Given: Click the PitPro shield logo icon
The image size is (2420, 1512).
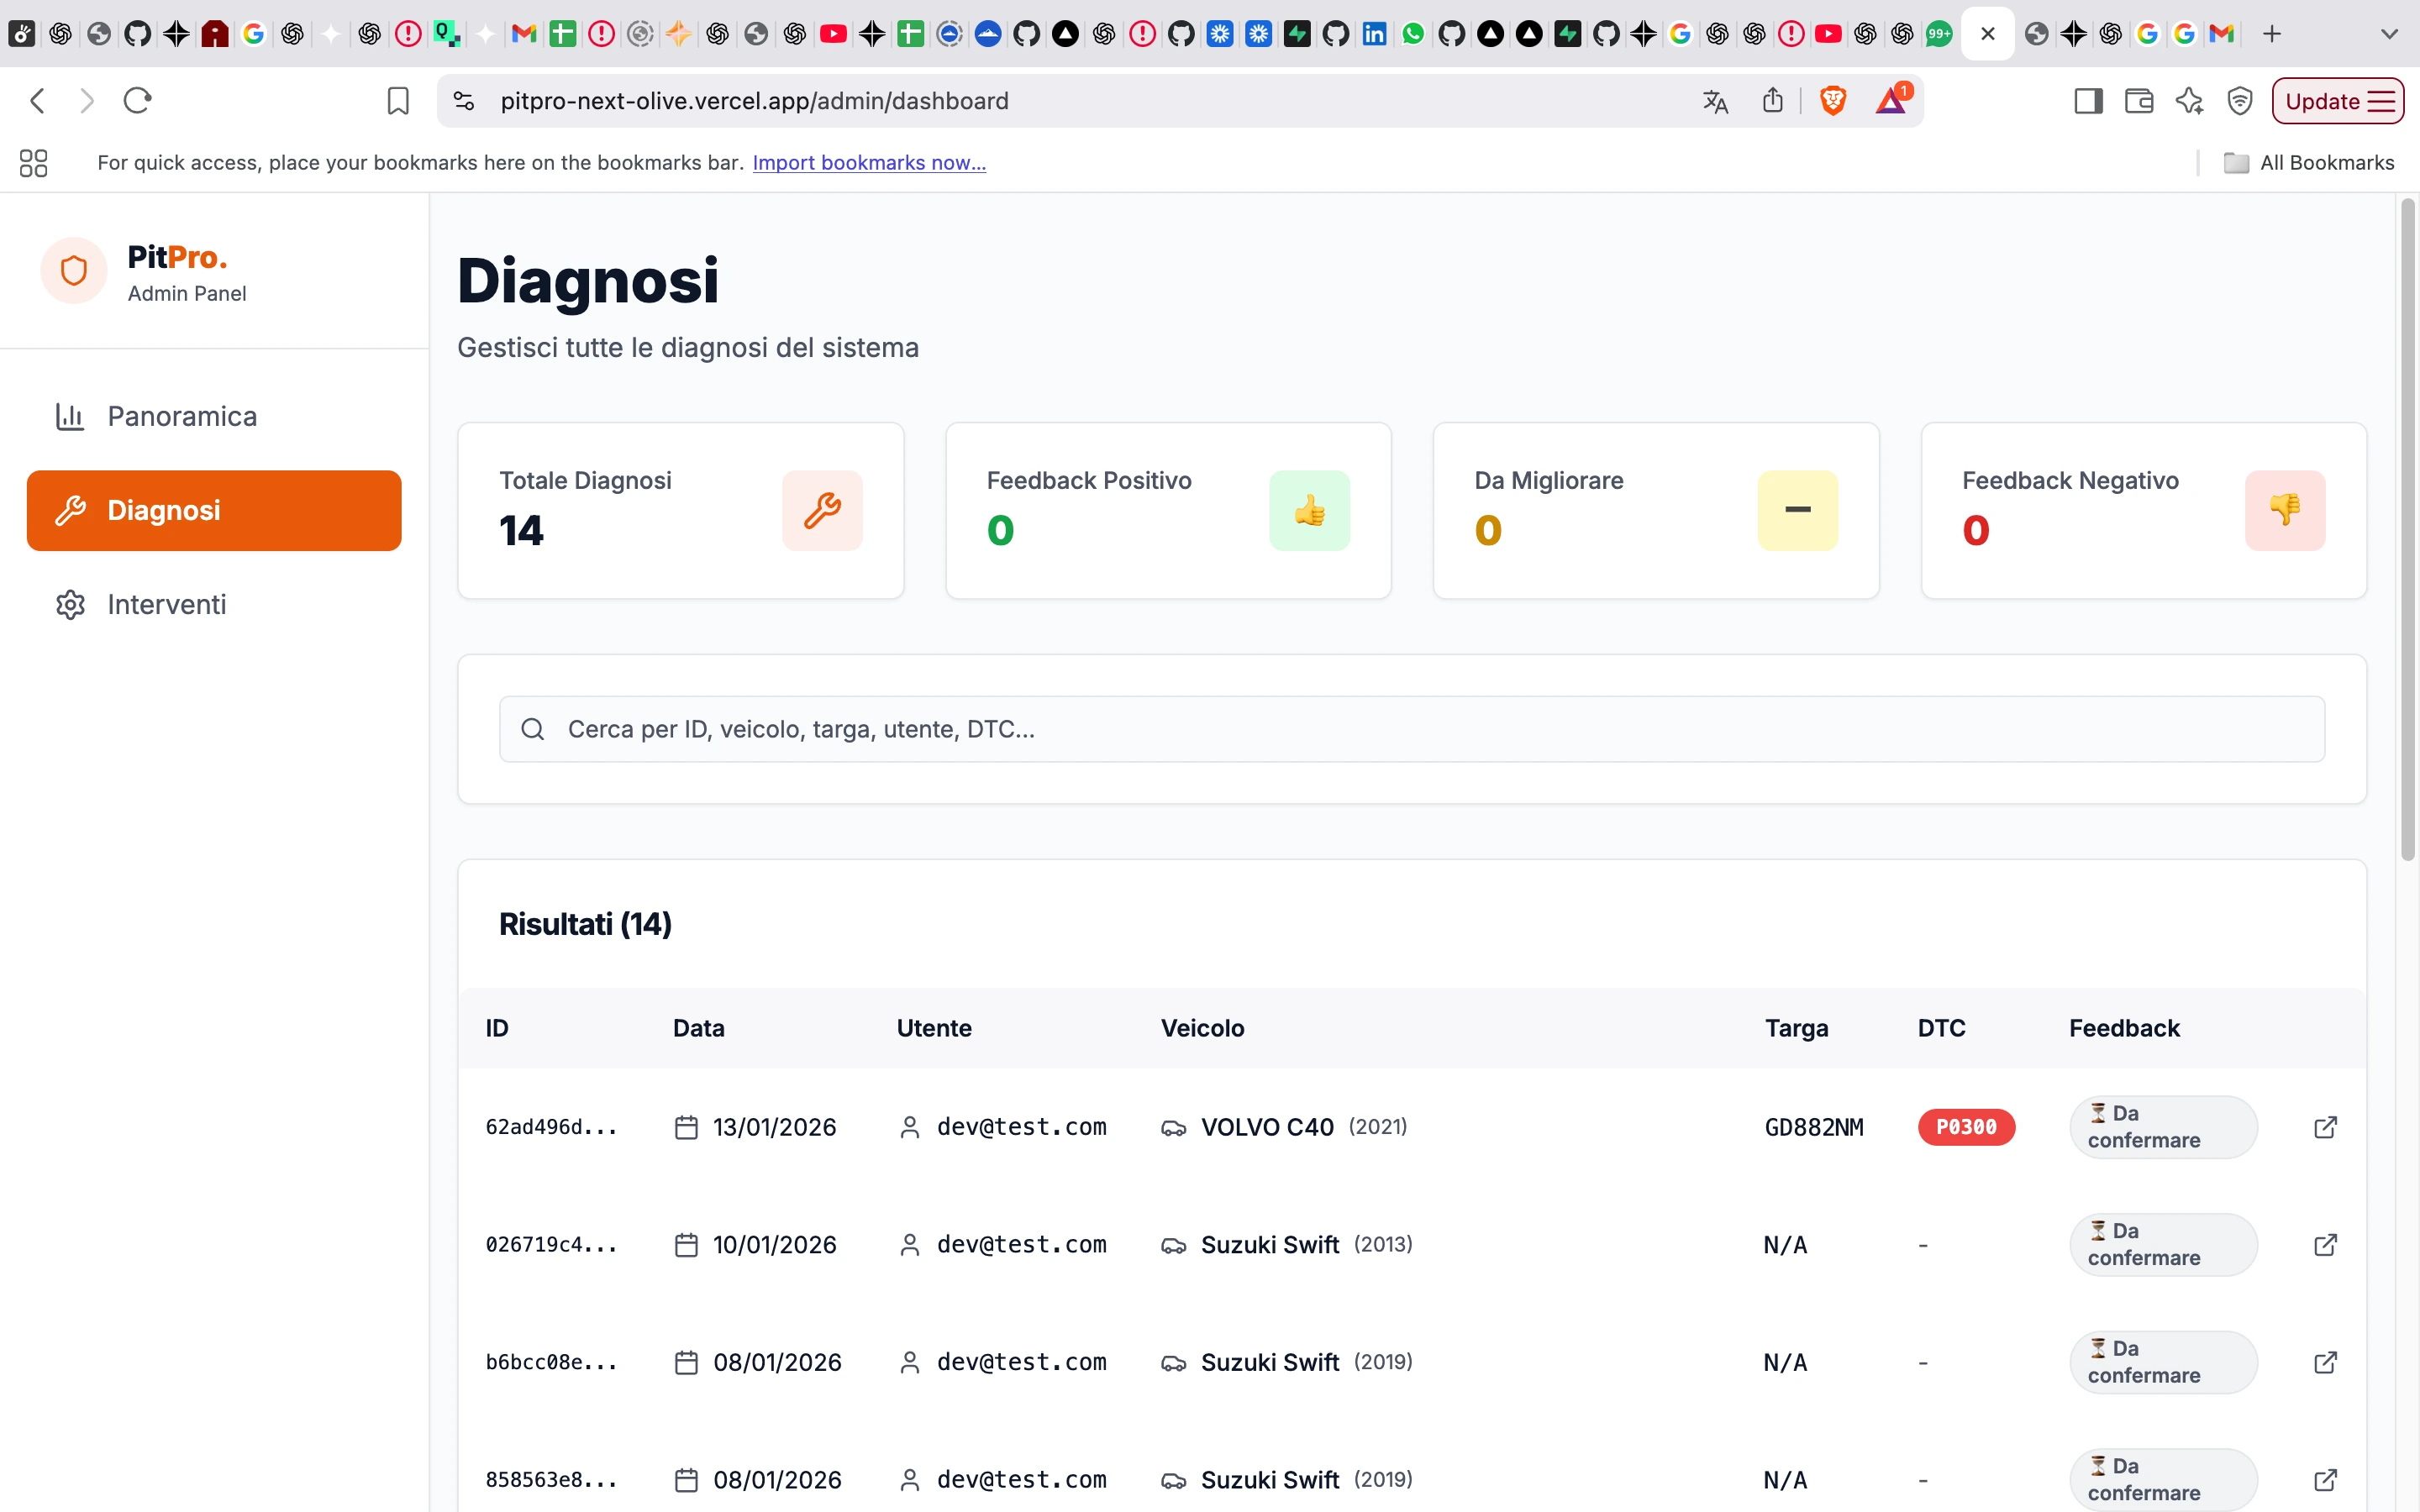Looking at the screenshot, I should click(x=74, y=271).
